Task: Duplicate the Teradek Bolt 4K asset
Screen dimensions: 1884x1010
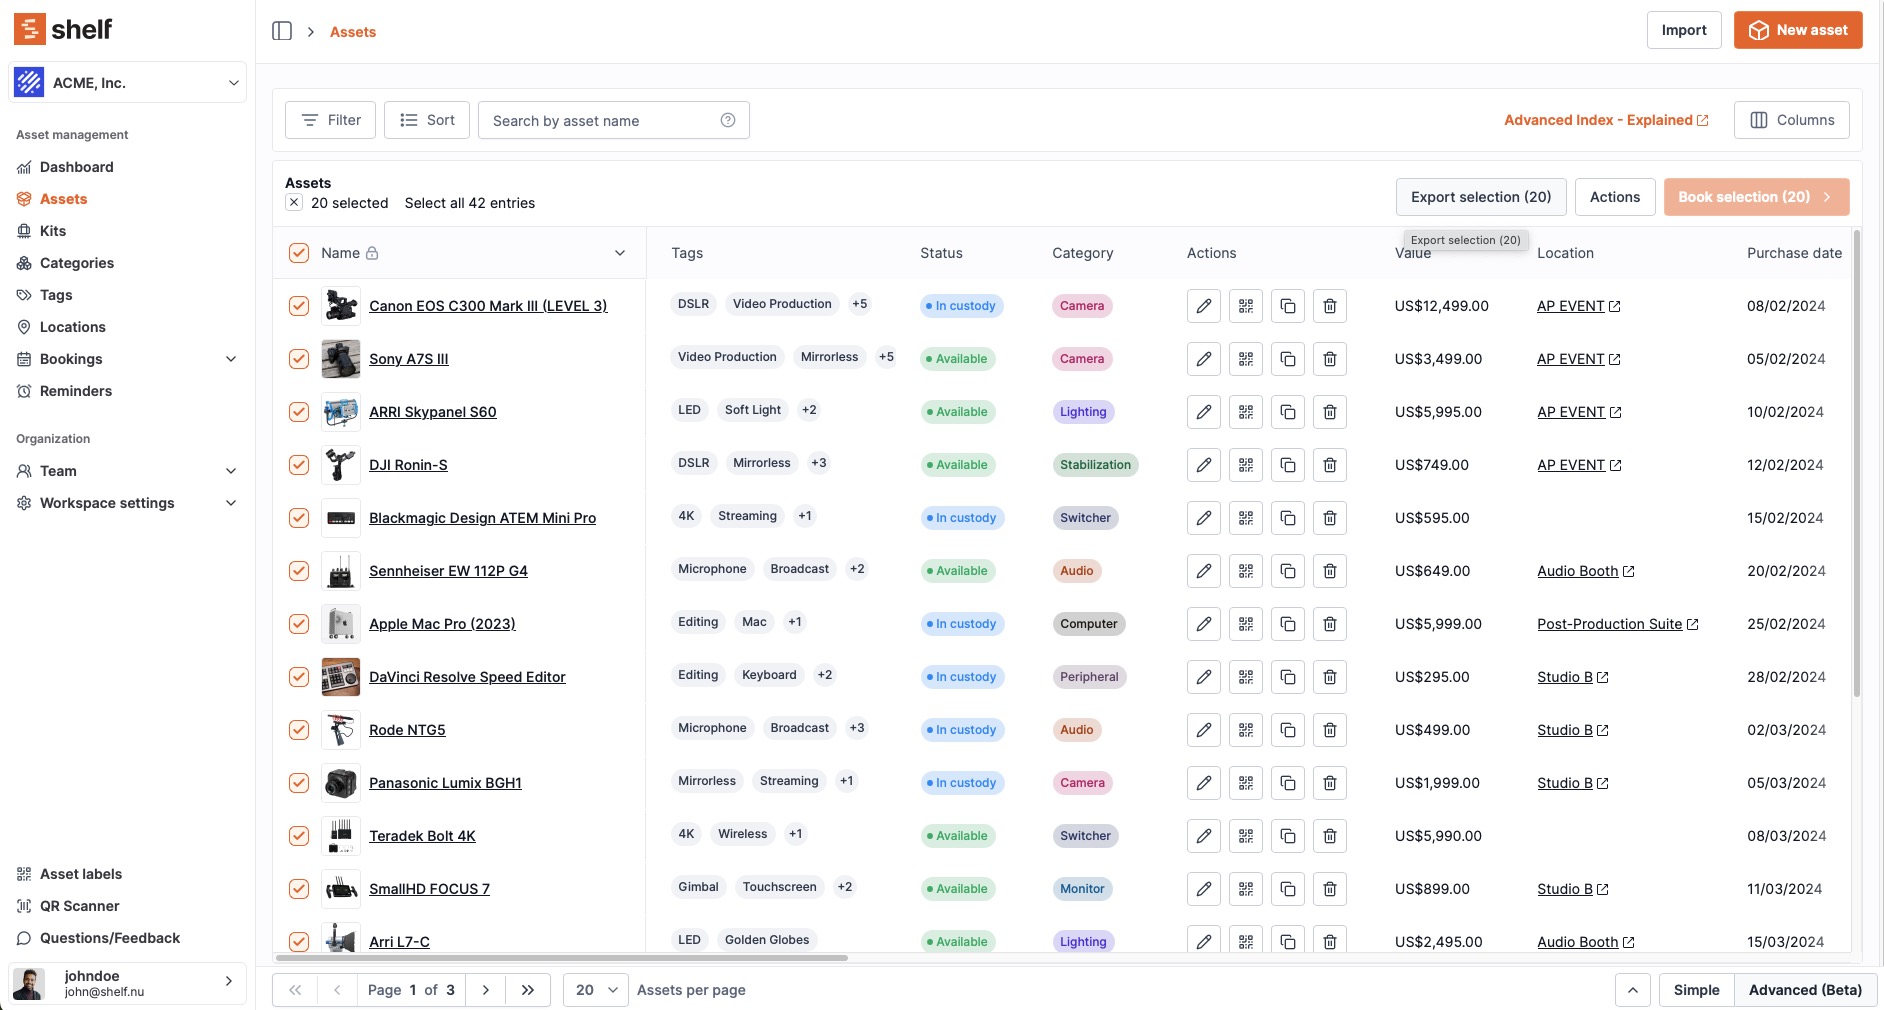Action: point(1288,836)
